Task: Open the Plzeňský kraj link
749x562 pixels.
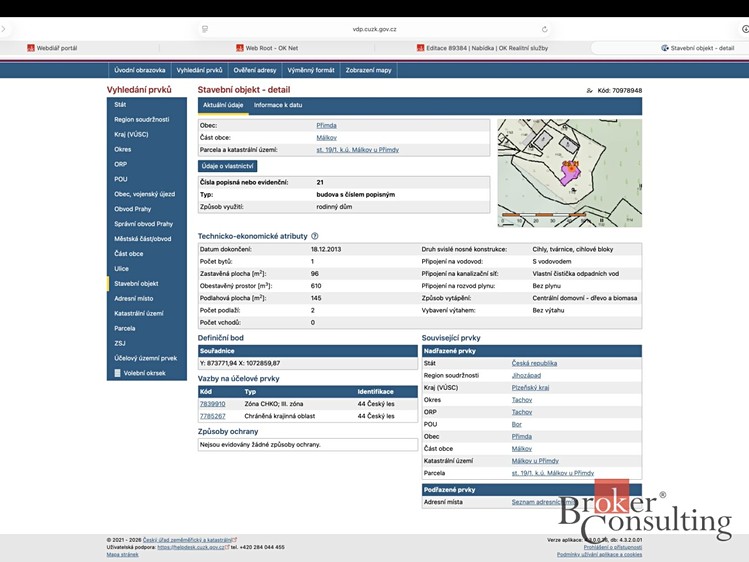Action: (530, 388)
